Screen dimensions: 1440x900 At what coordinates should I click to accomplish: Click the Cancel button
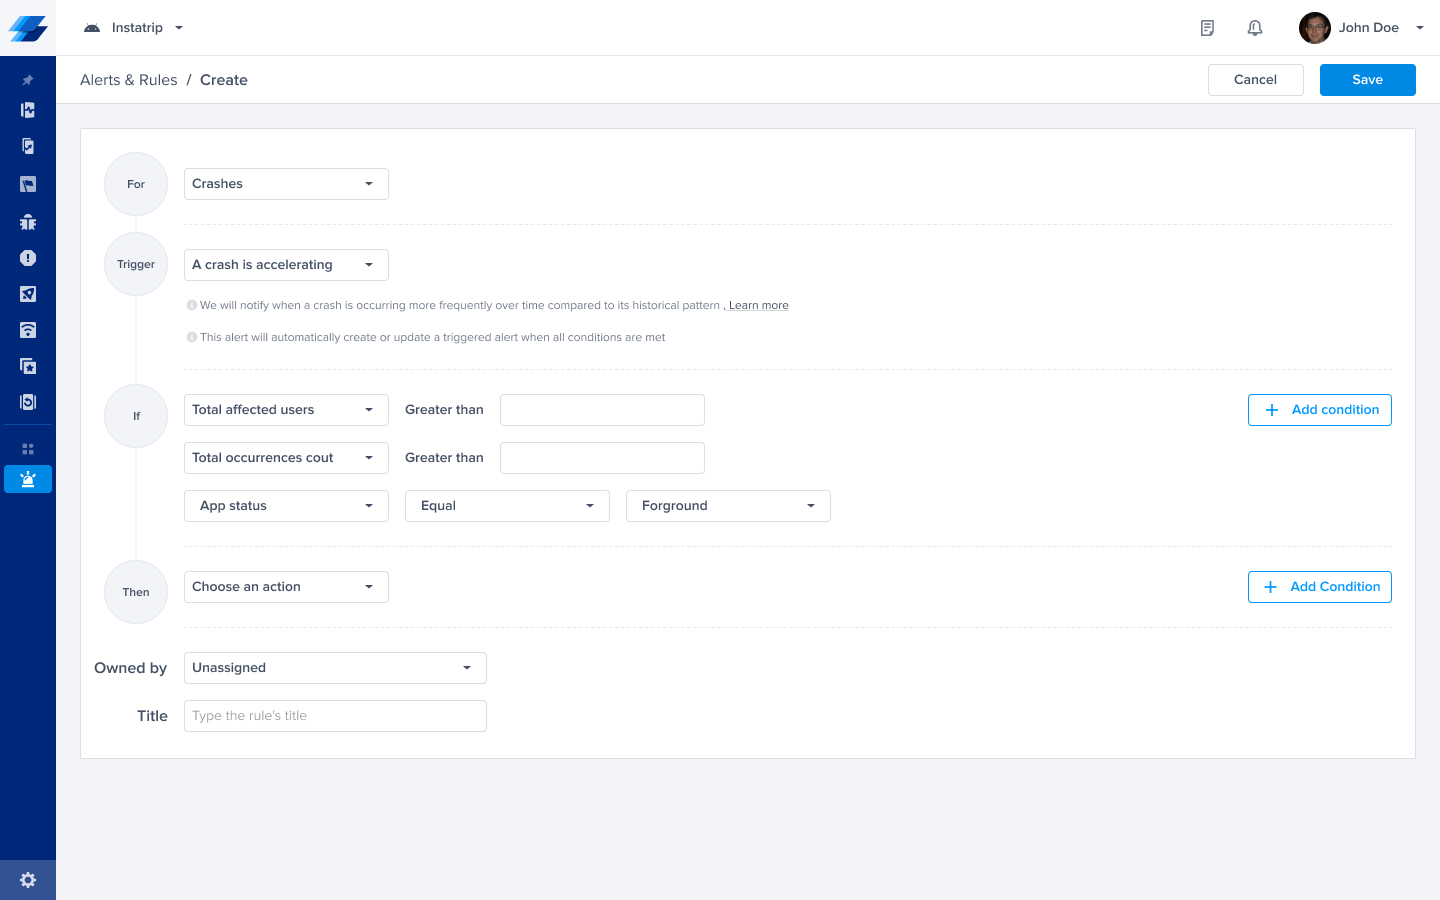pos(1255,80)
